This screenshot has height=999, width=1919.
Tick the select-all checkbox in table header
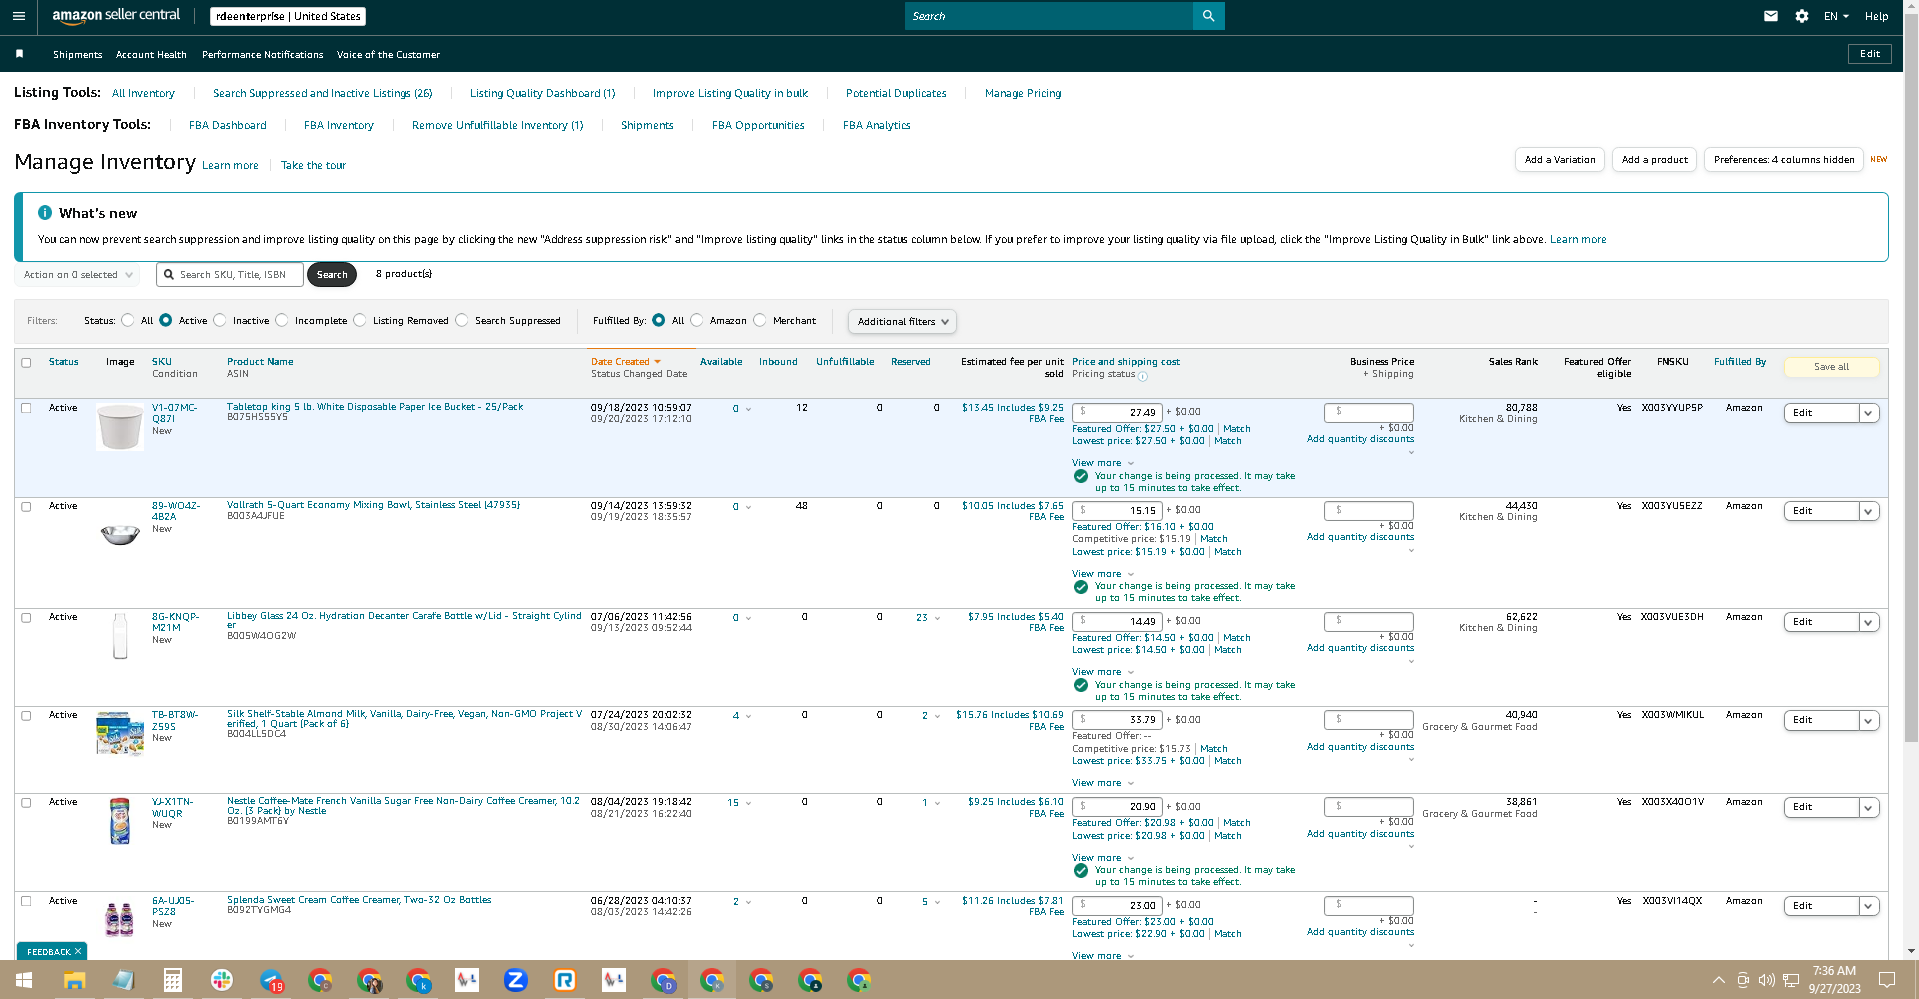26,362
